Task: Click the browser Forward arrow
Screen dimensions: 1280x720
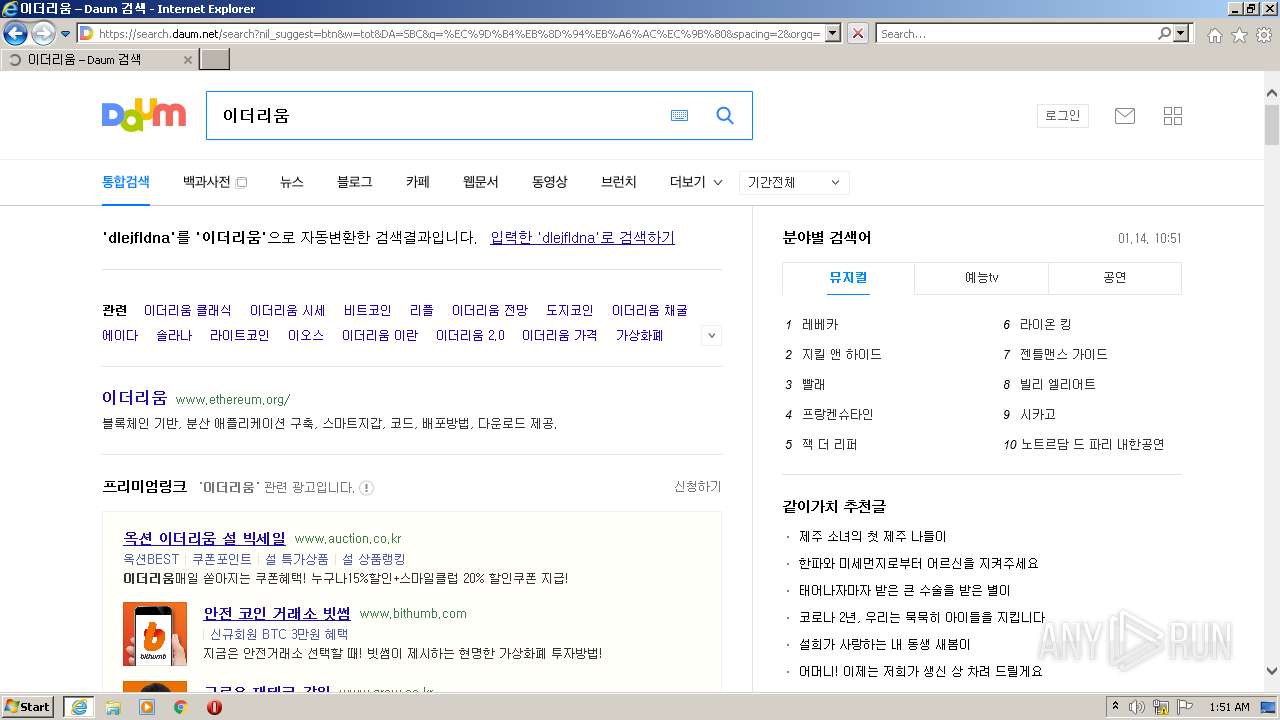Action: coord(43,33)
